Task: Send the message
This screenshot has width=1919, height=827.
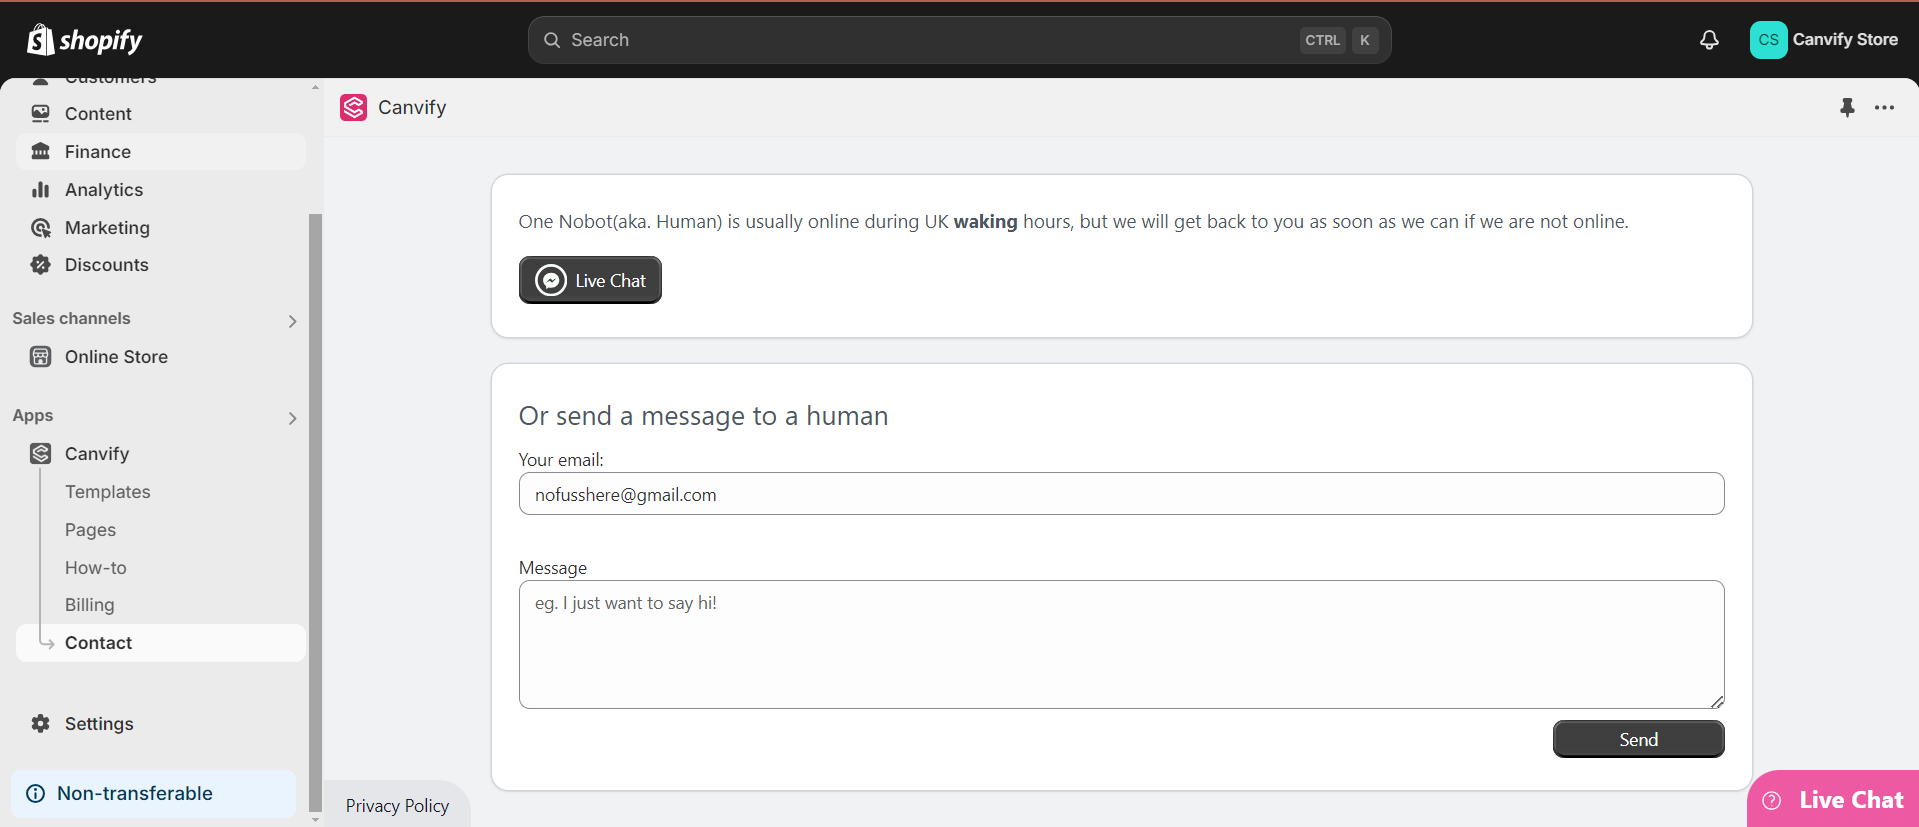Action: point(1638,739)
